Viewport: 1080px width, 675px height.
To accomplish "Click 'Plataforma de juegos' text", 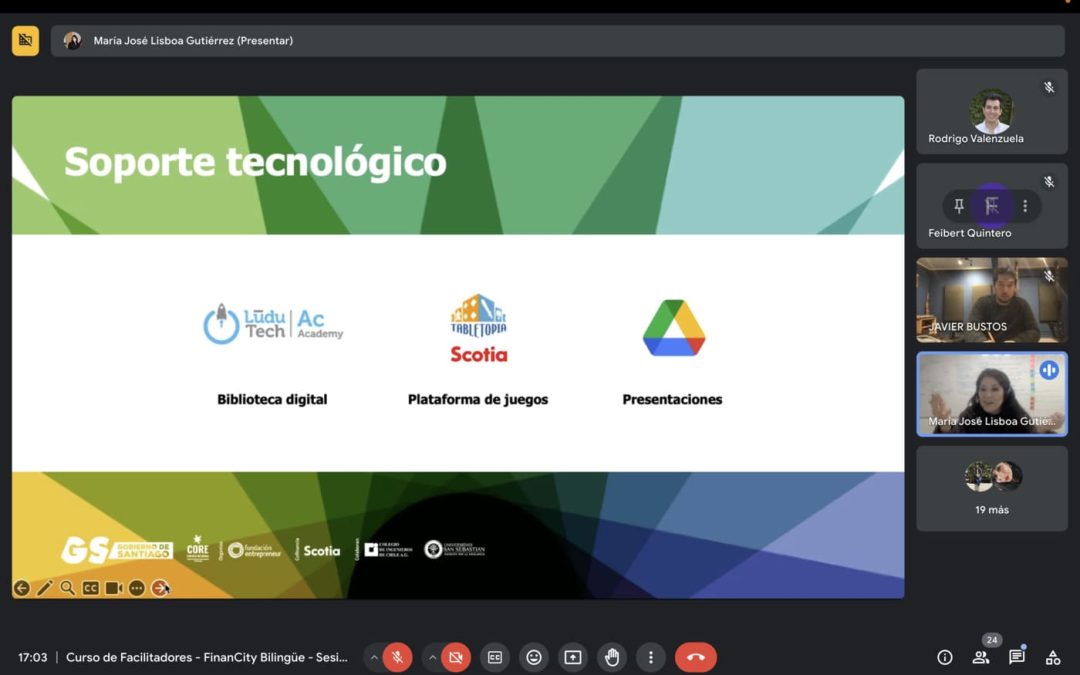I will 478,399.
